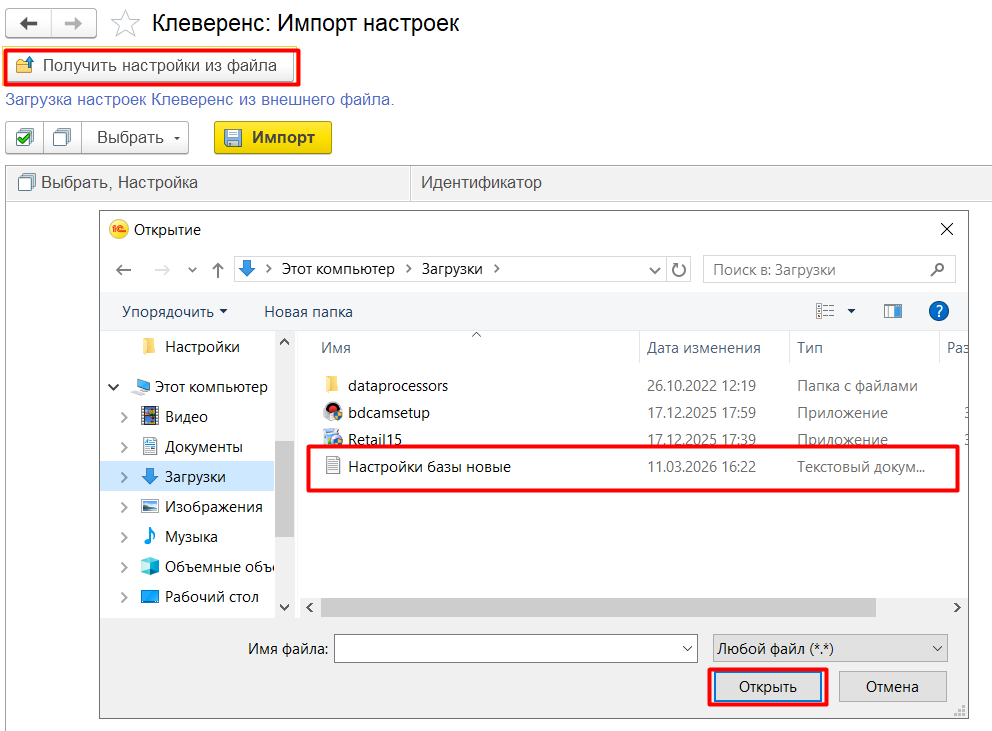Uncheck all items with the empty boxes icon
The height and width of the screenshot is (731, 992).
pyautogui.click(x=62, y=137)
